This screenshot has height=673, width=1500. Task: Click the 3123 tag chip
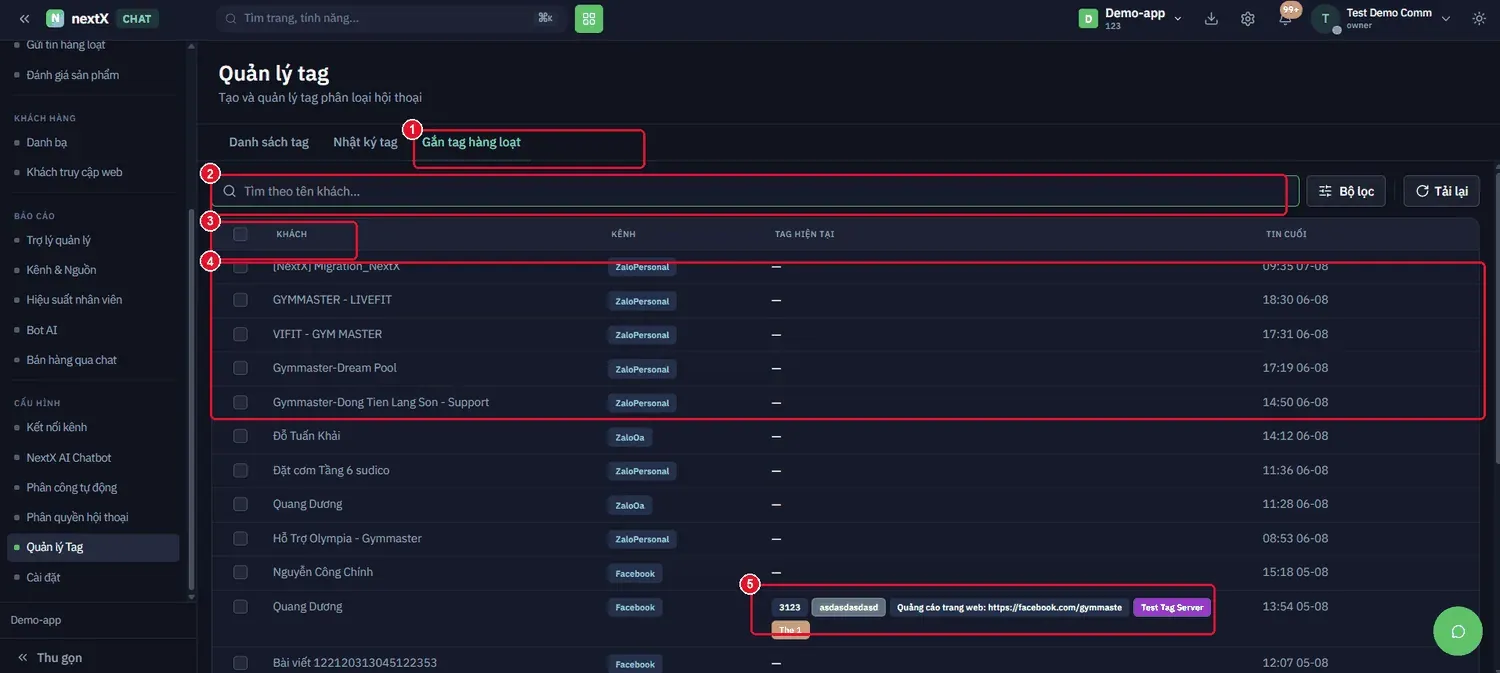(x=790, y=607)
